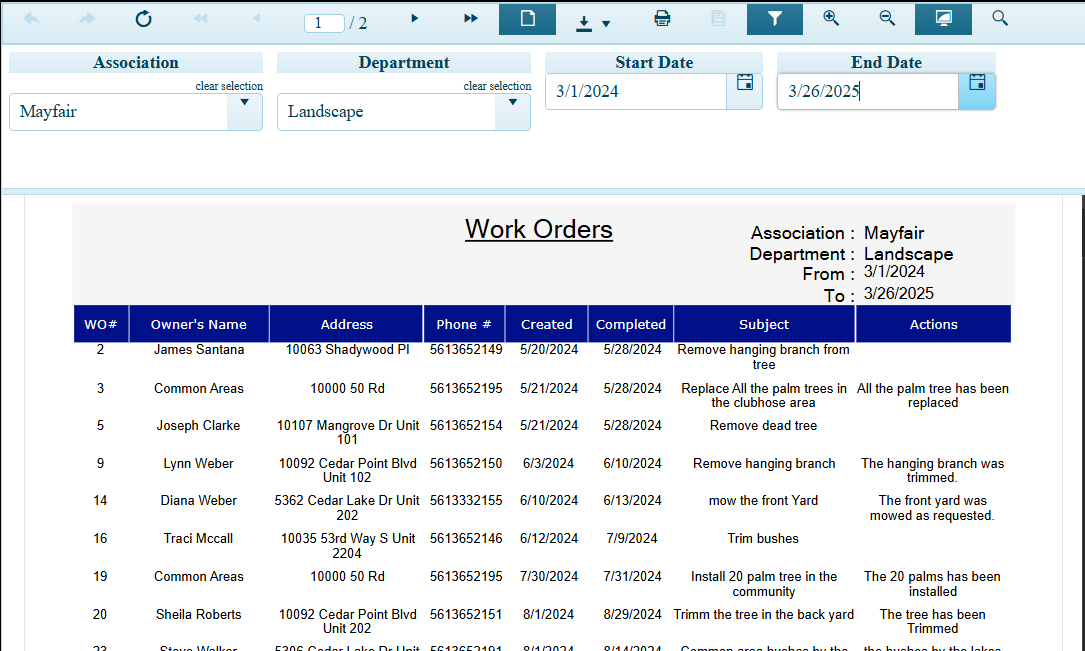Jump to the last page of the report
This screenshot has height=651, width=1085.
470,17
